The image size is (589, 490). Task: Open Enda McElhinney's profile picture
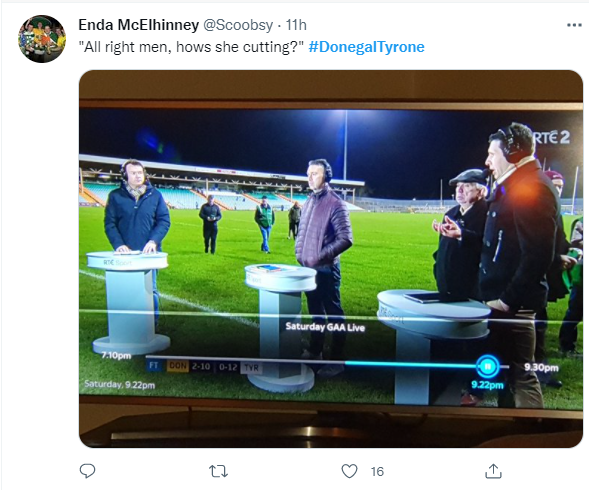[x=42, y=39]
